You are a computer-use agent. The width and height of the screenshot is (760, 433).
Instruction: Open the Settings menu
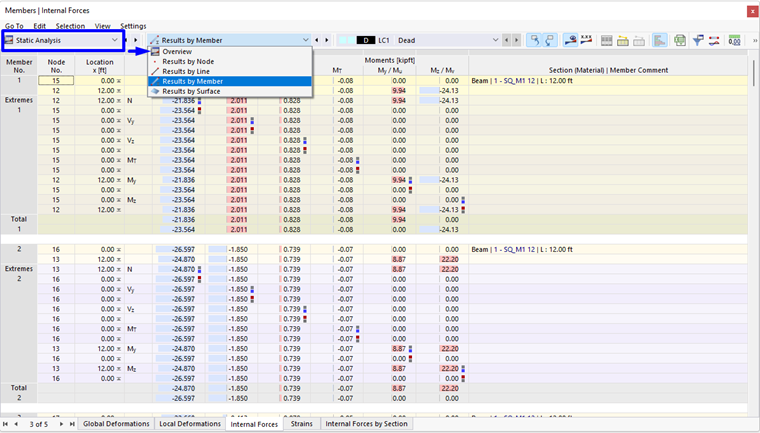(x=133, y=26)
